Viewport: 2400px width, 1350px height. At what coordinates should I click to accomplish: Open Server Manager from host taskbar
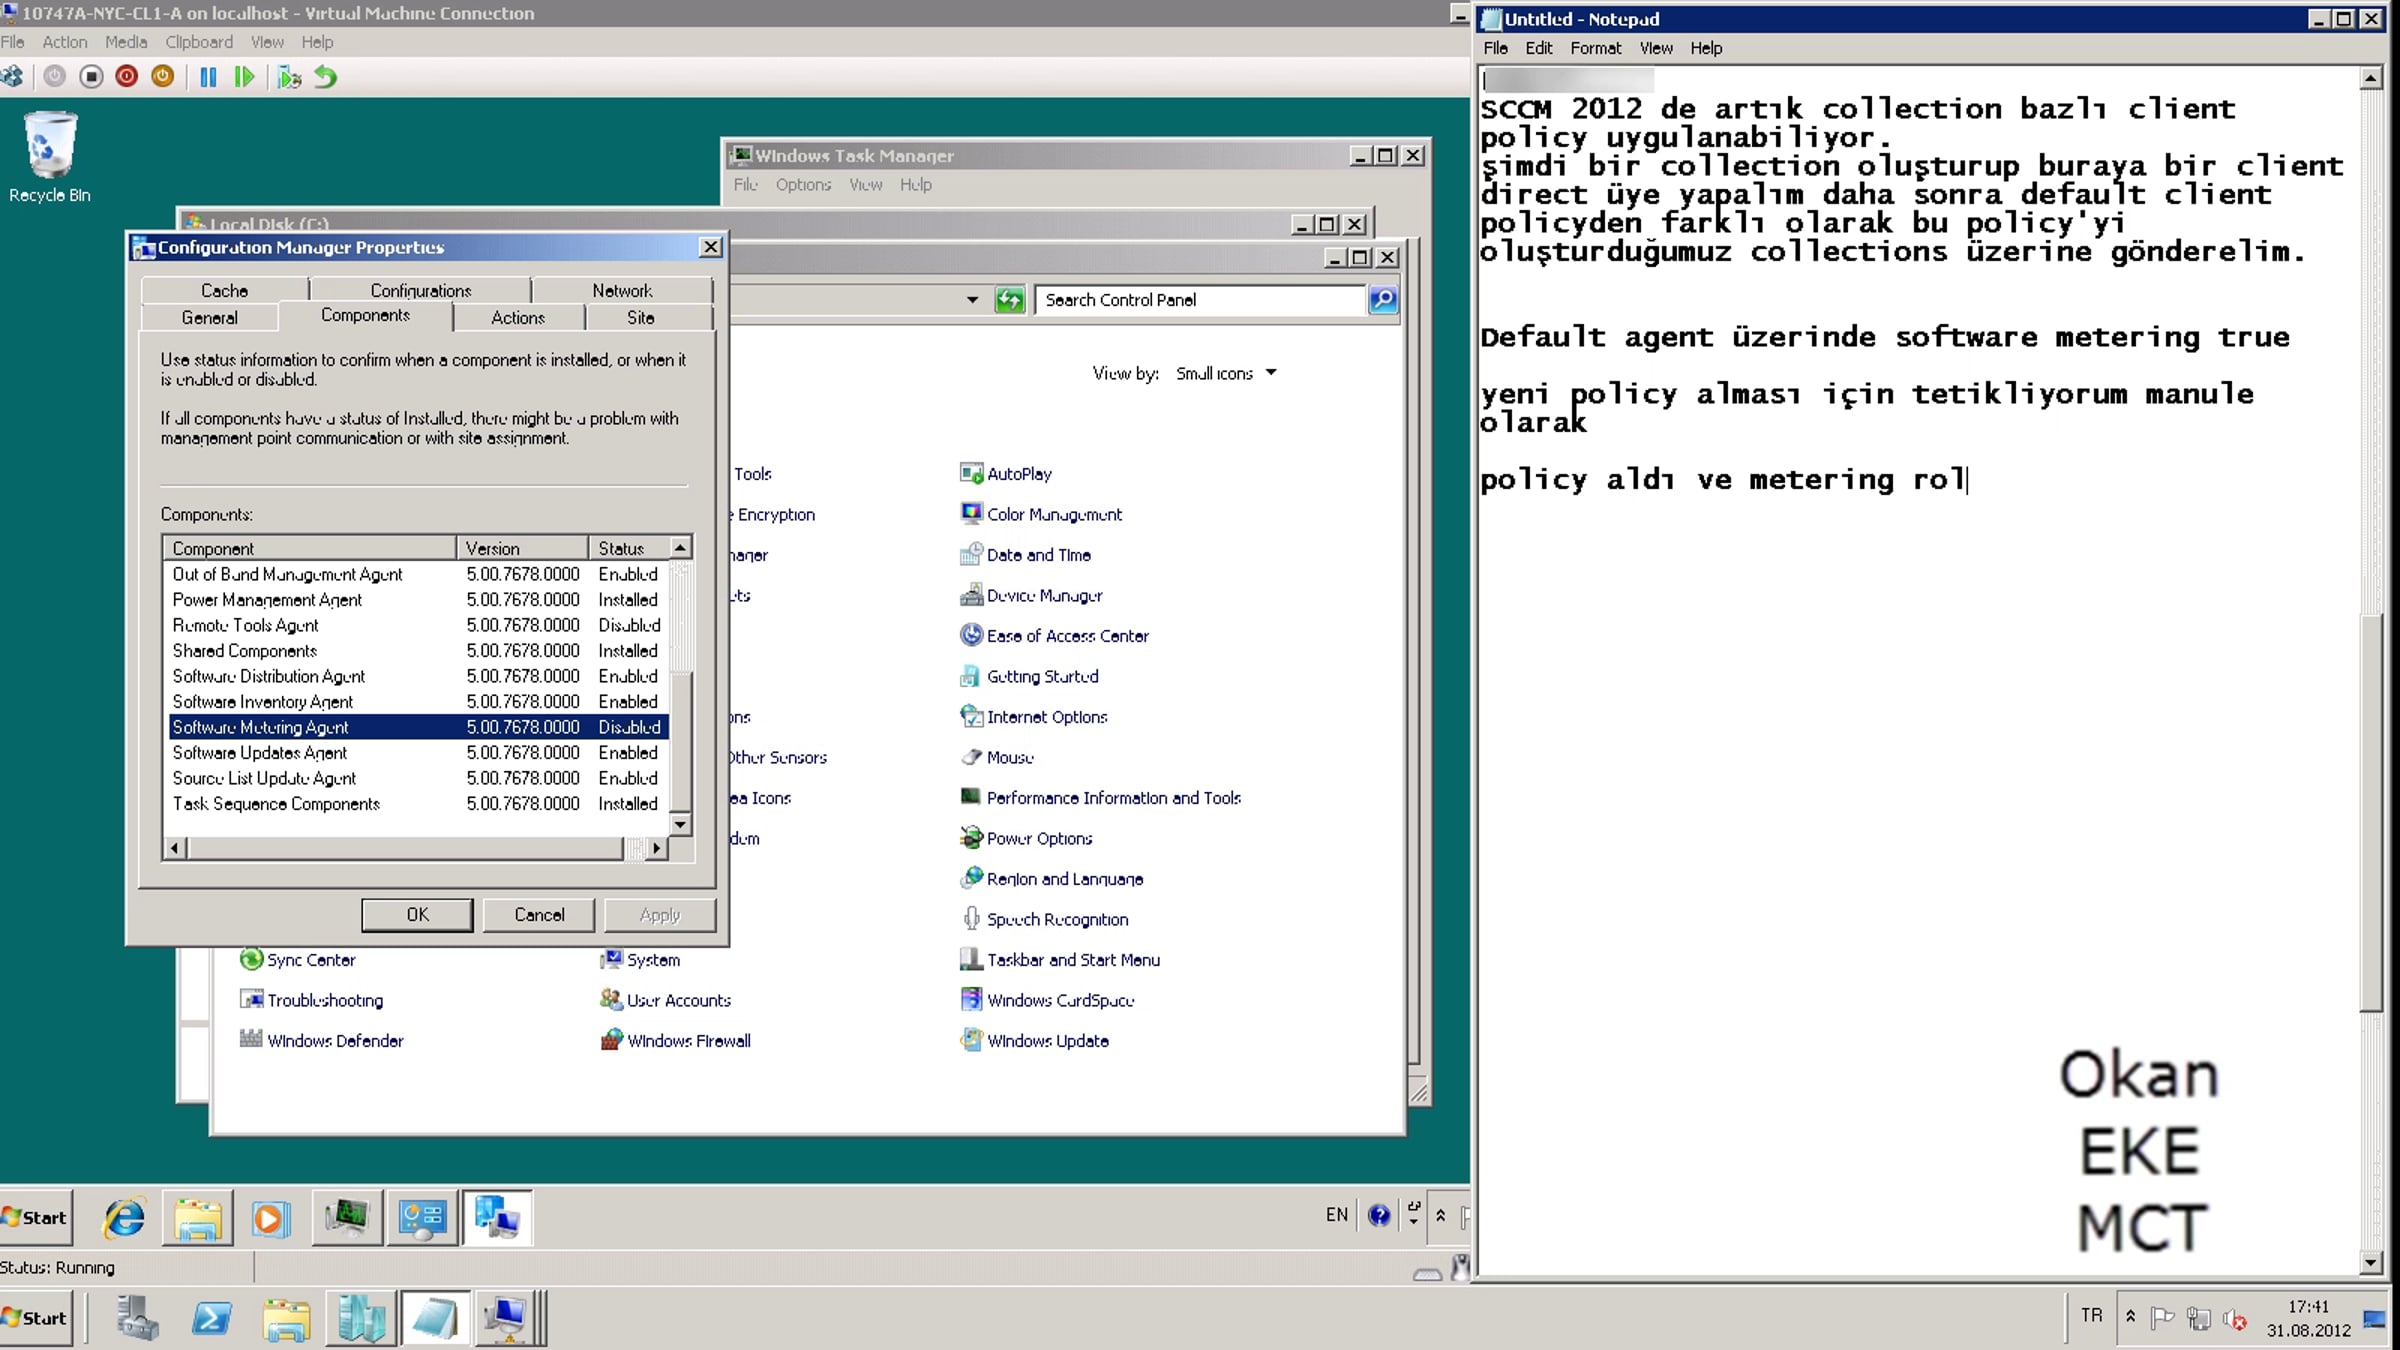tap(137, 1319)
